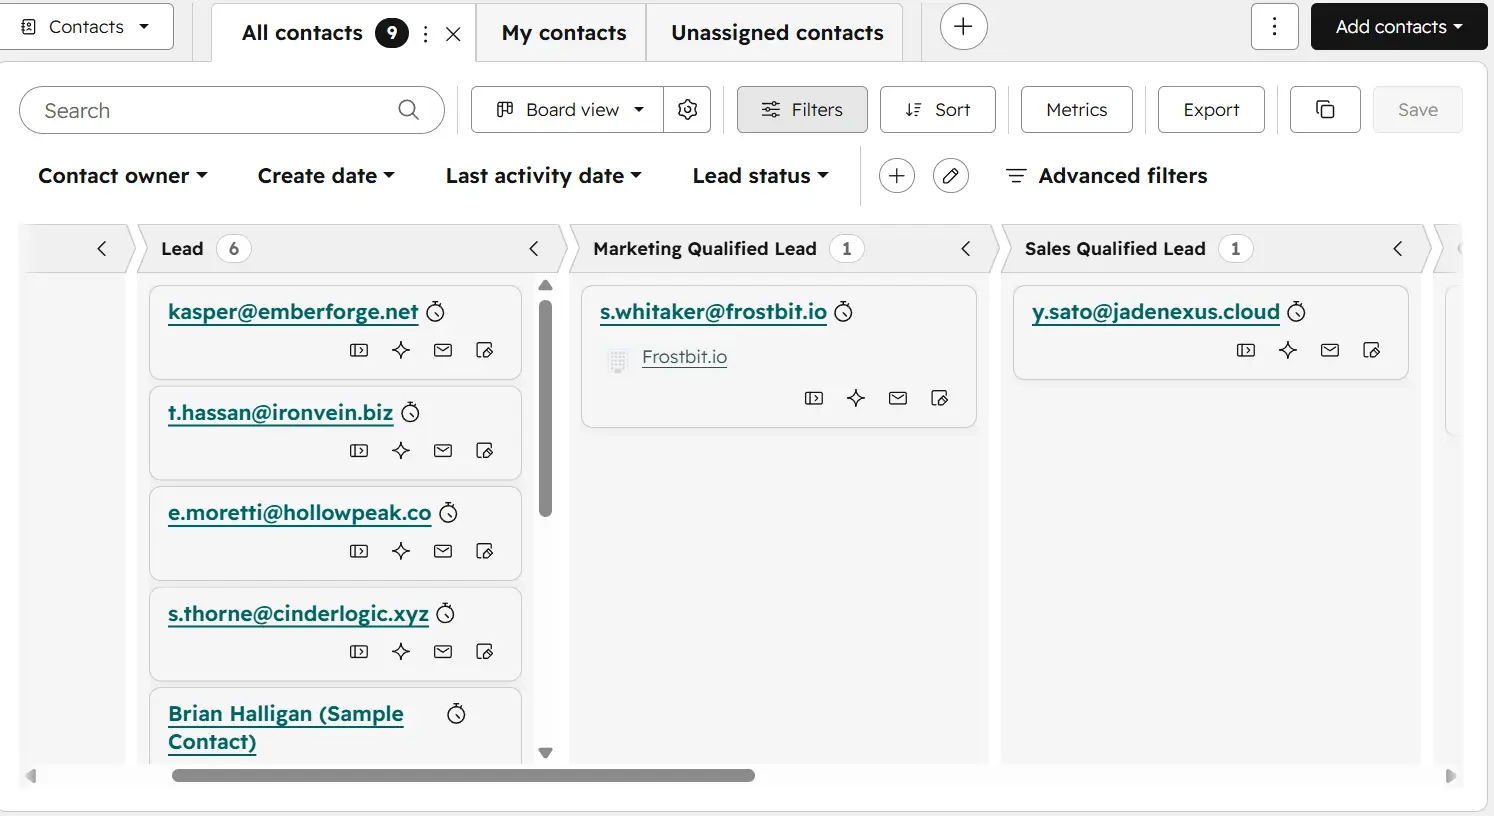Sparkle icon on s.whitaker@frostbit.io card
Viewport: 1494px width, 816px height.
856,398
